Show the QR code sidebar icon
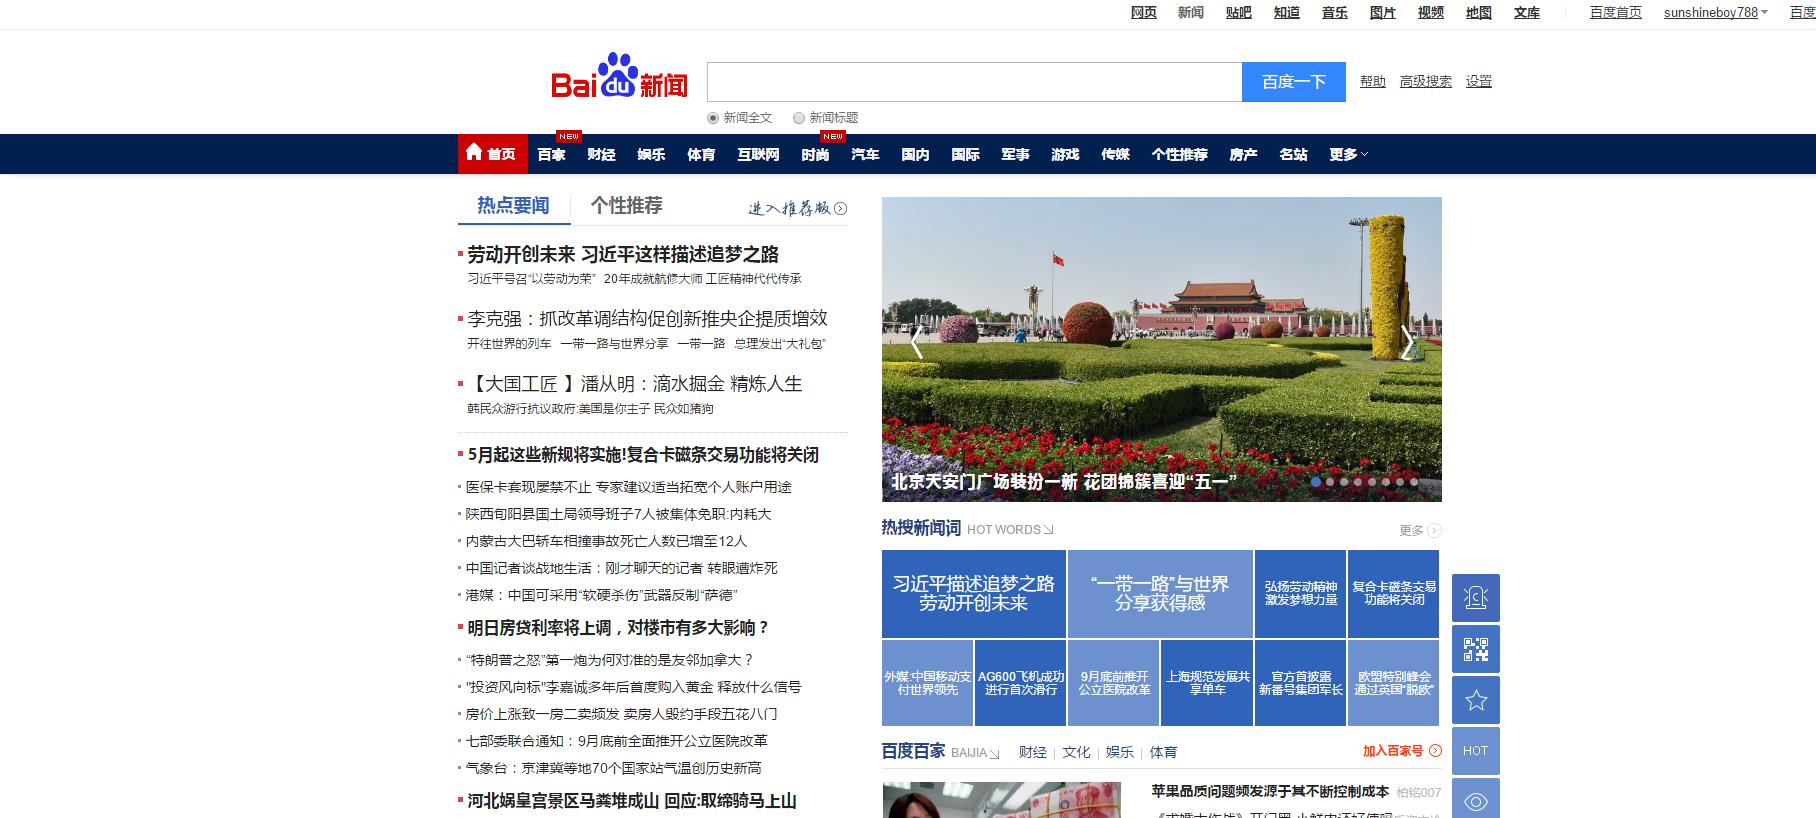 pos(1476,649)
